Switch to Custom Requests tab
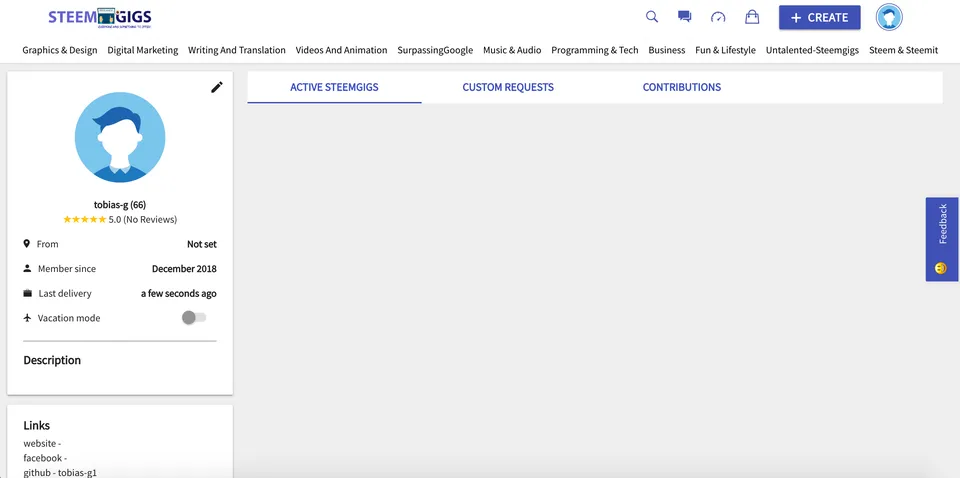This screenshot has width=960, height=478. (x=508, y=87)
